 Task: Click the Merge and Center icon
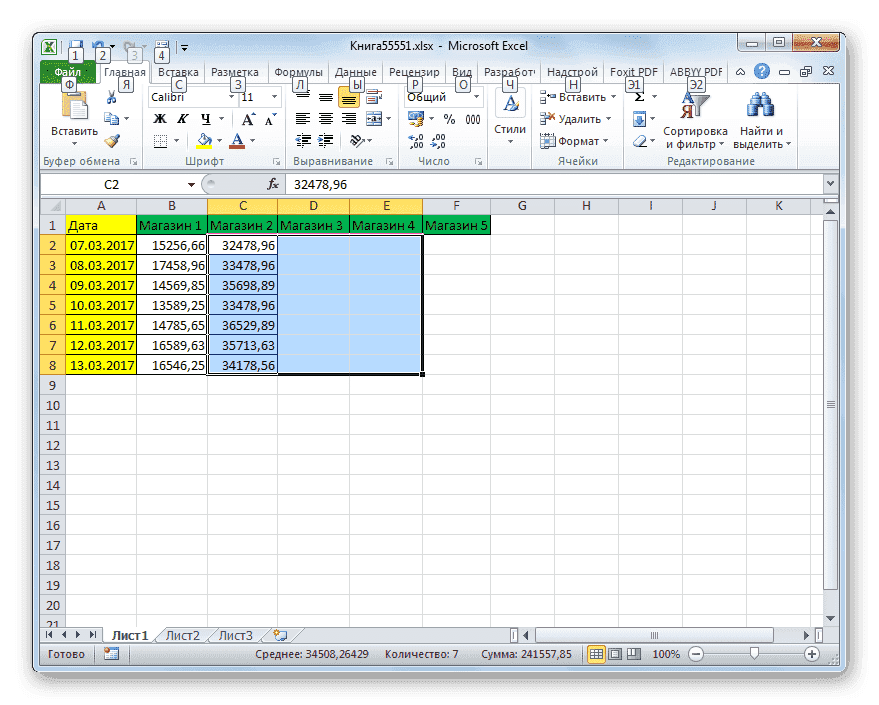376,117
